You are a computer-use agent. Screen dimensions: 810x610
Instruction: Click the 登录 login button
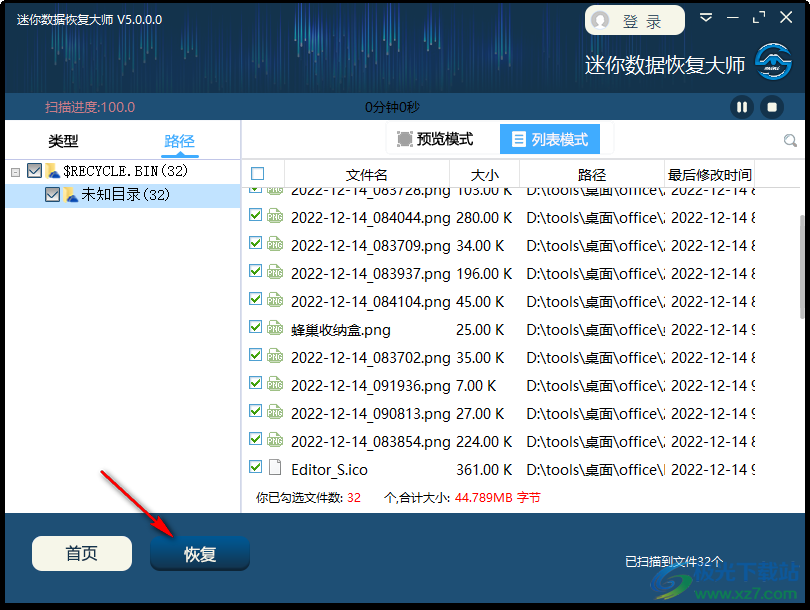pos(635,21)
